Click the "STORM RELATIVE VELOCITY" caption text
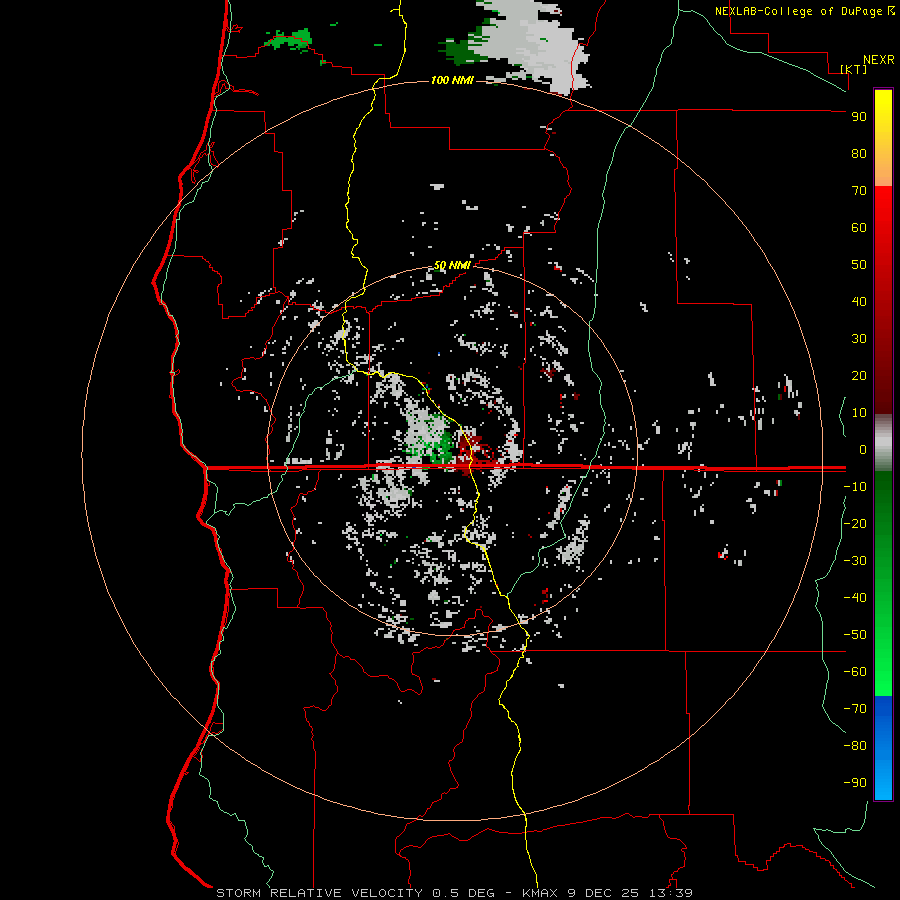This screenshot has width=900, height=900. coord(319,893)
